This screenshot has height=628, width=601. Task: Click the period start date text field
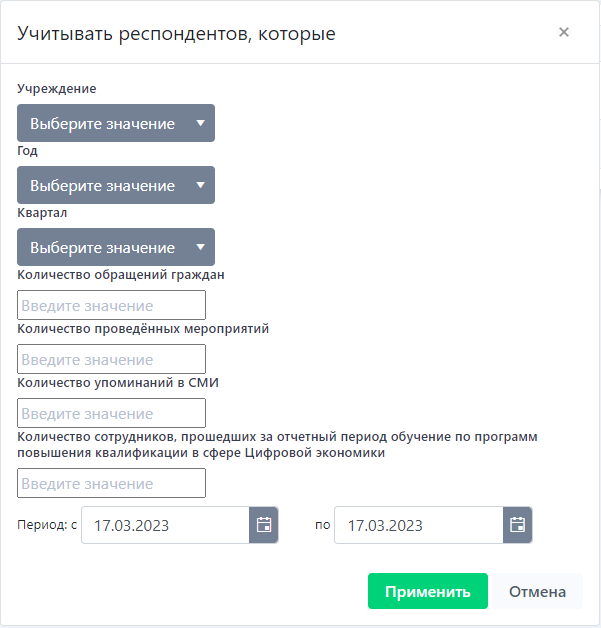tap(165, 525)
